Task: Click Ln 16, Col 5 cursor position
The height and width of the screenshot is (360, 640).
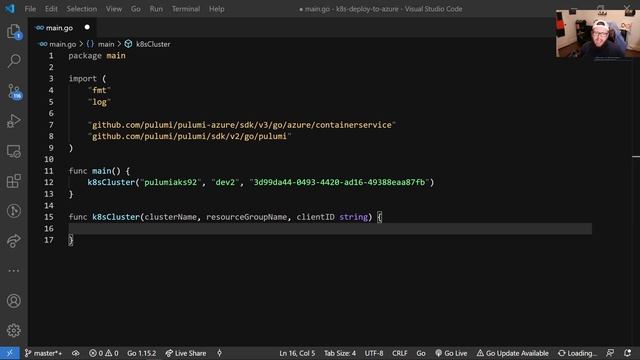Action: click(x=297, y=353)
